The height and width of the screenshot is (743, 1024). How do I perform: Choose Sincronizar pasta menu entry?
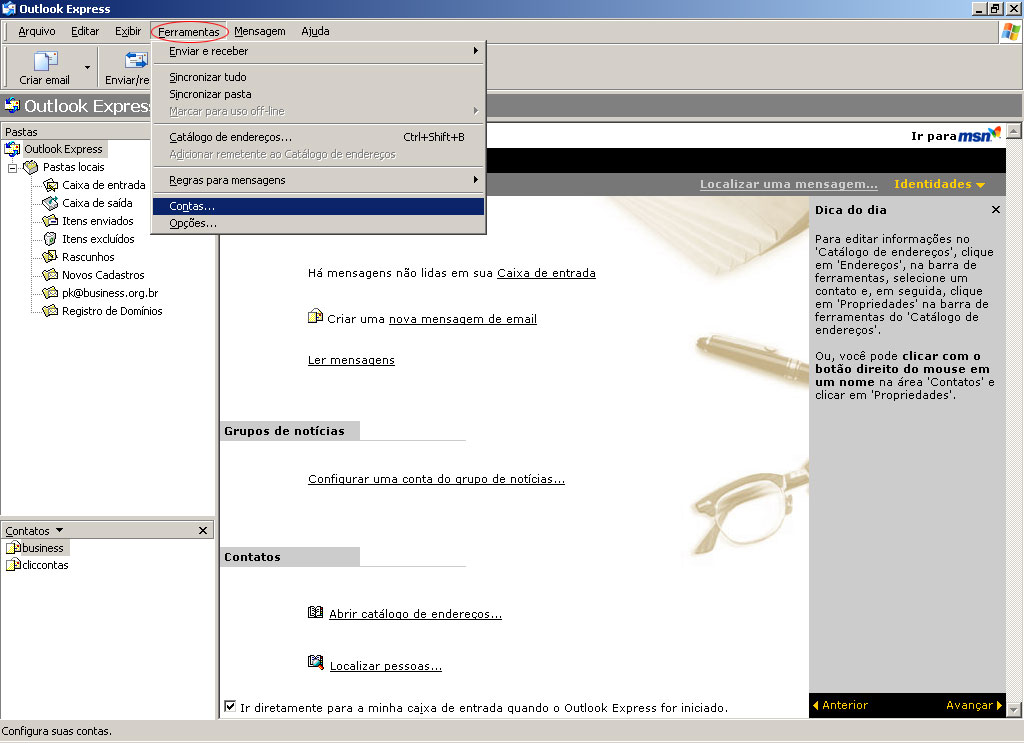pyautogui.click(x=319, y=94)
